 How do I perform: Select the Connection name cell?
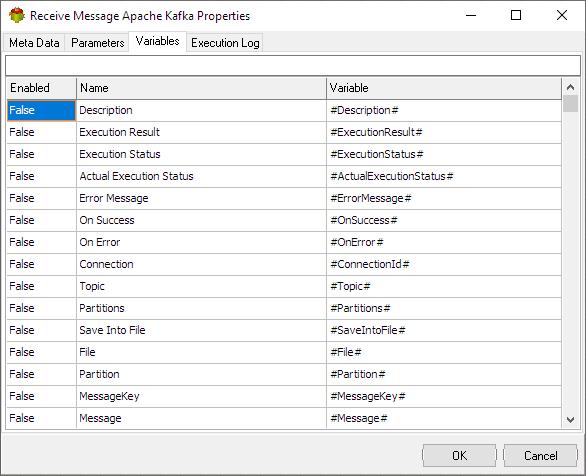pos(201,265)
